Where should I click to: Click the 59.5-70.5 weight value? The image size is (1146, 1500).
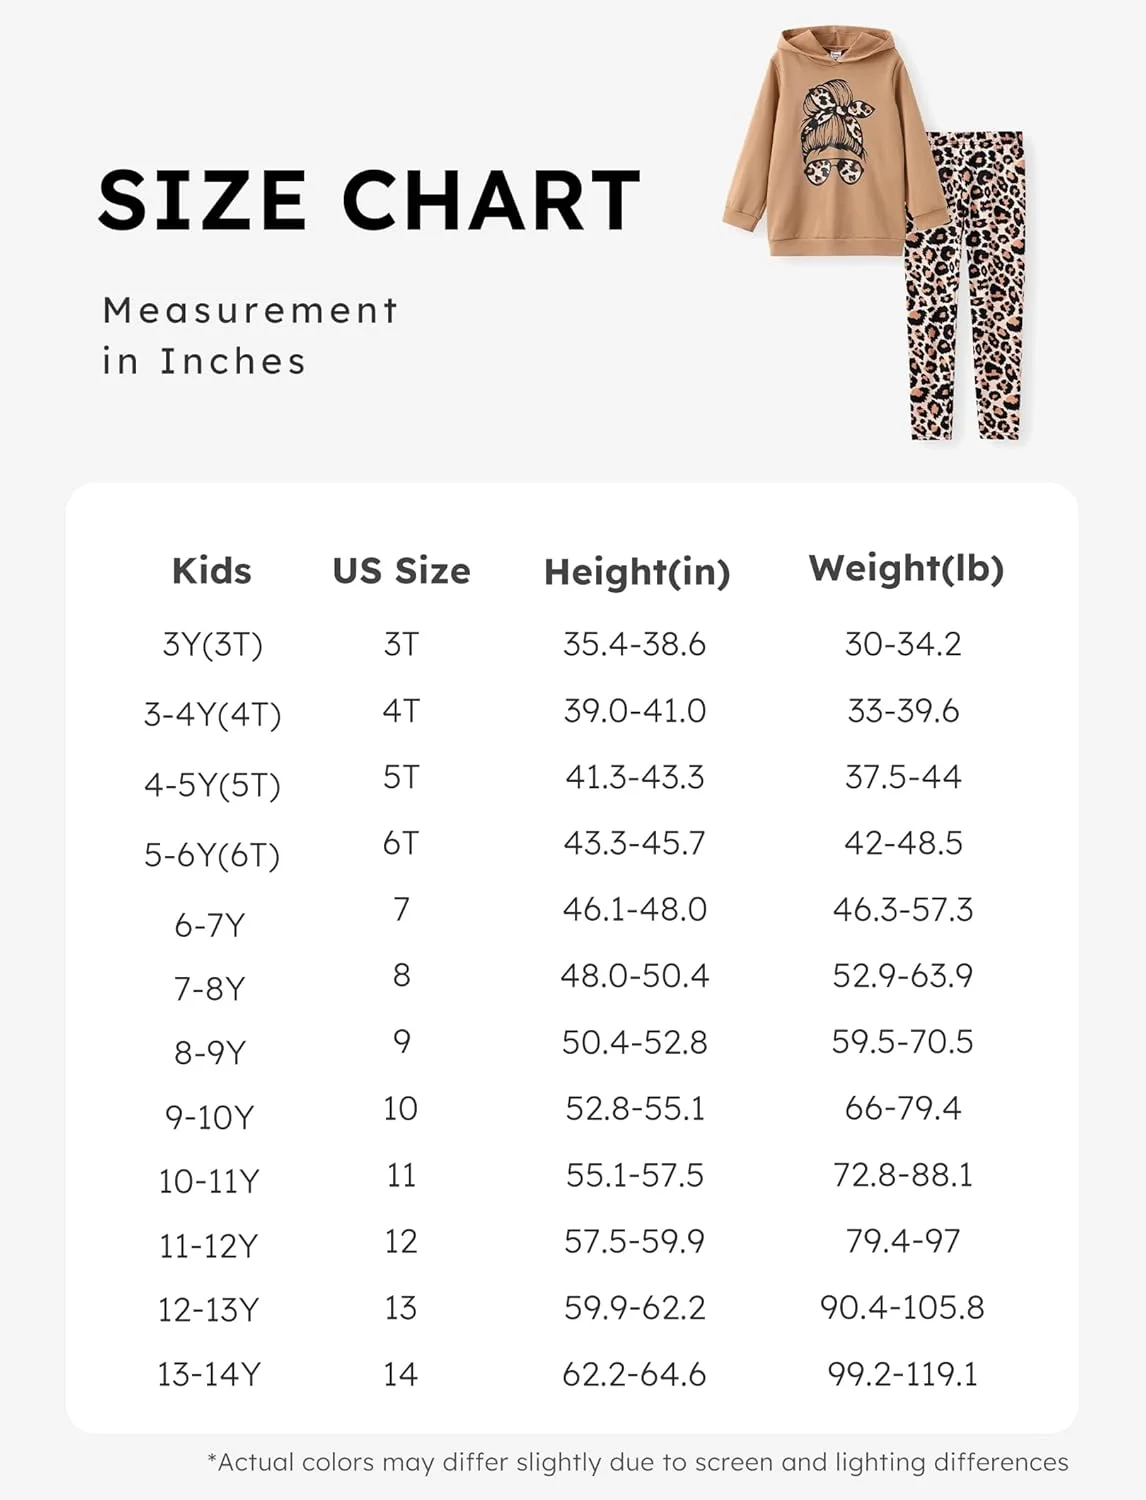[x=902, y=1042]
